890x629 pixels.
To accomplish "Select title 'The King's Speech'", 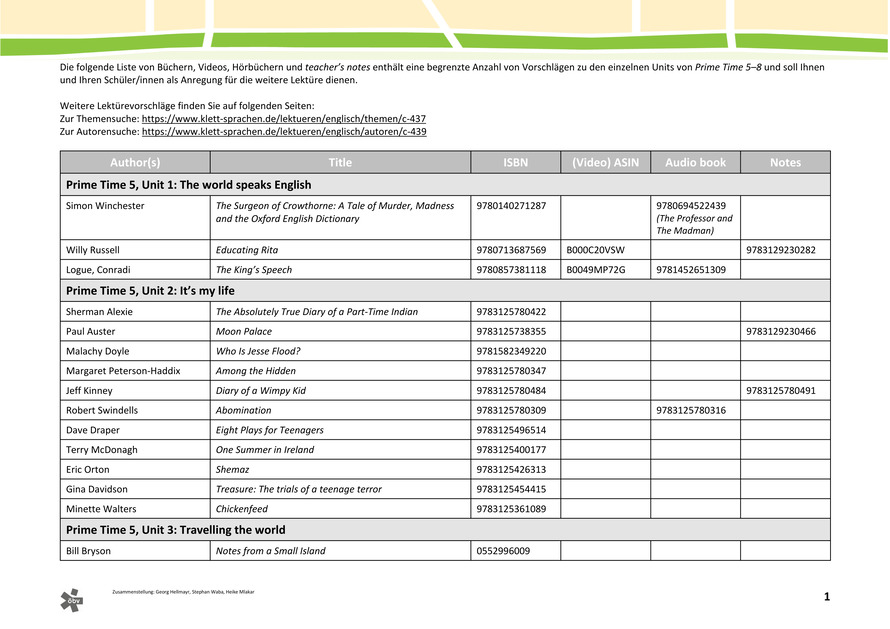I will click(254, 270).
